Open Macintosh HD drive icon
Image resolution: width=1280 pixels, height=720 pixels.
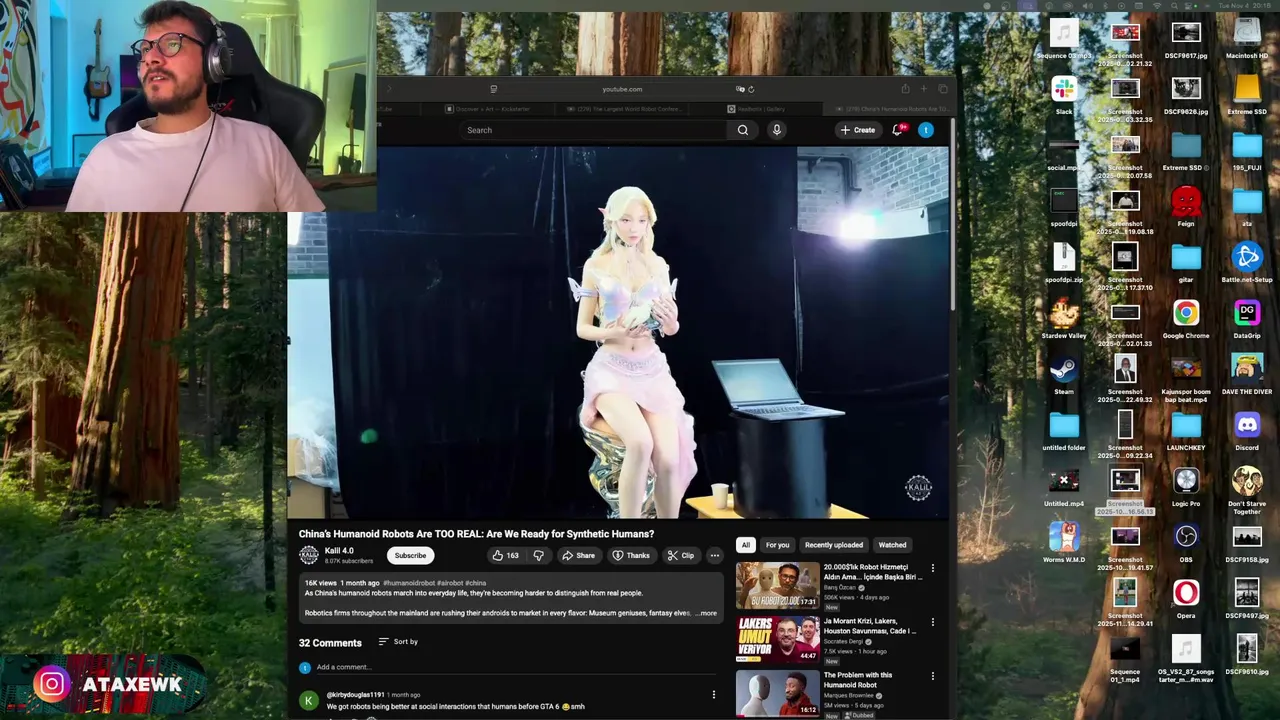(x=1247, y=33)
